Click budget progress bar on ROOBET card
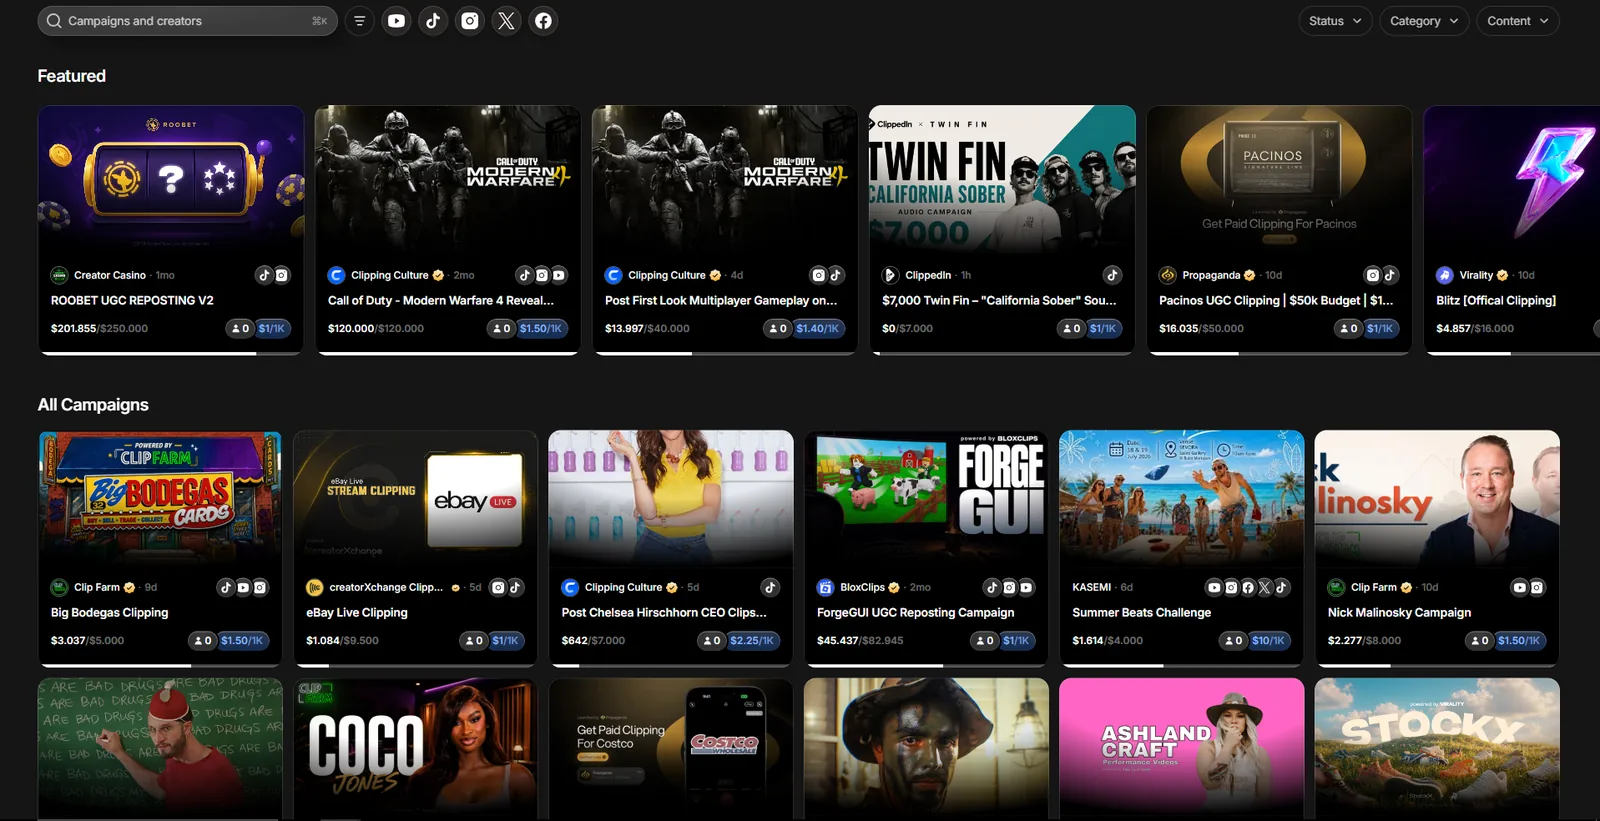 pyautogui.click(x=171, y=352)
